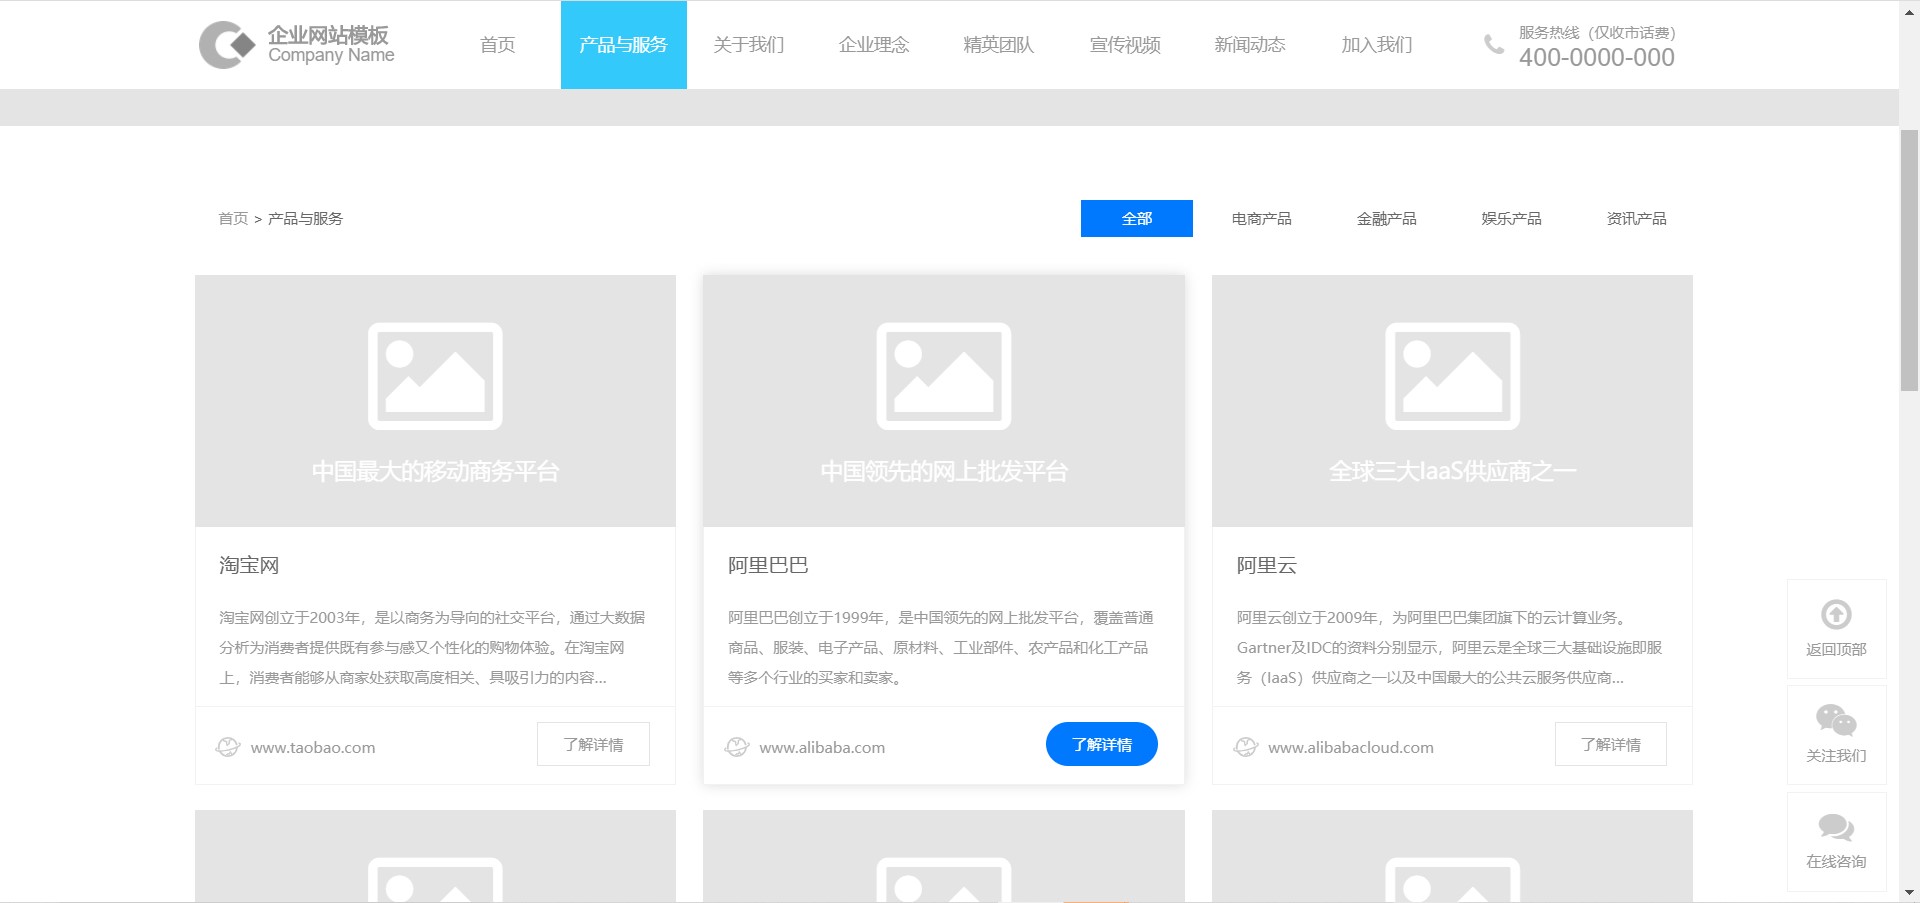Click the blue 了解详情 button for 阿里巴巴
This screenshot has height=903, width=1920.
tap(1102, 744)
